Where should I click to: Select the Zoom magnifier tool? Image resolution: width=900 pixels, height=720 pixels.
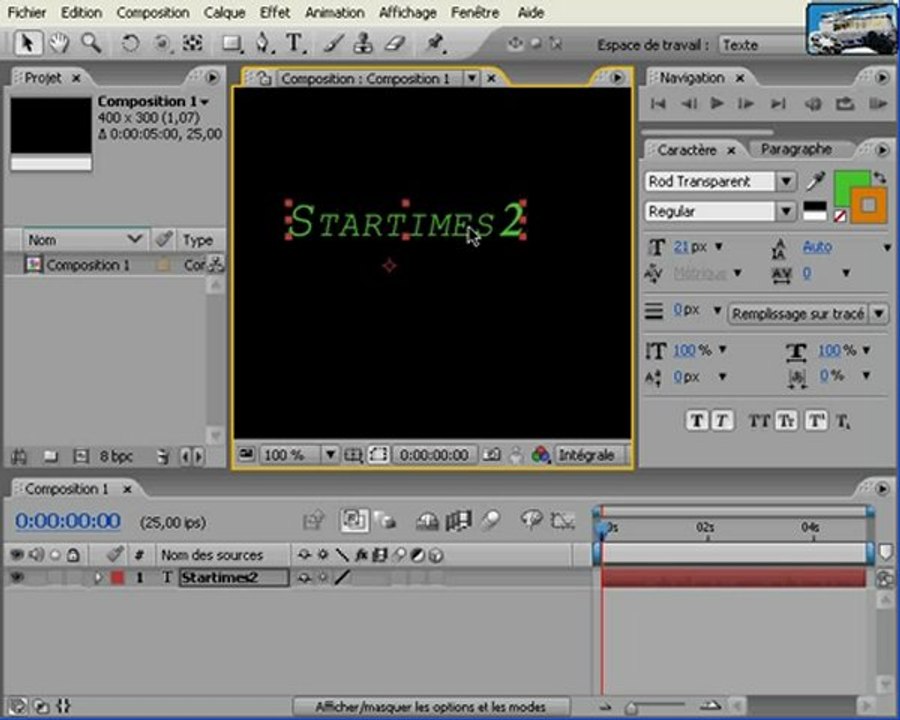(91, 43)
